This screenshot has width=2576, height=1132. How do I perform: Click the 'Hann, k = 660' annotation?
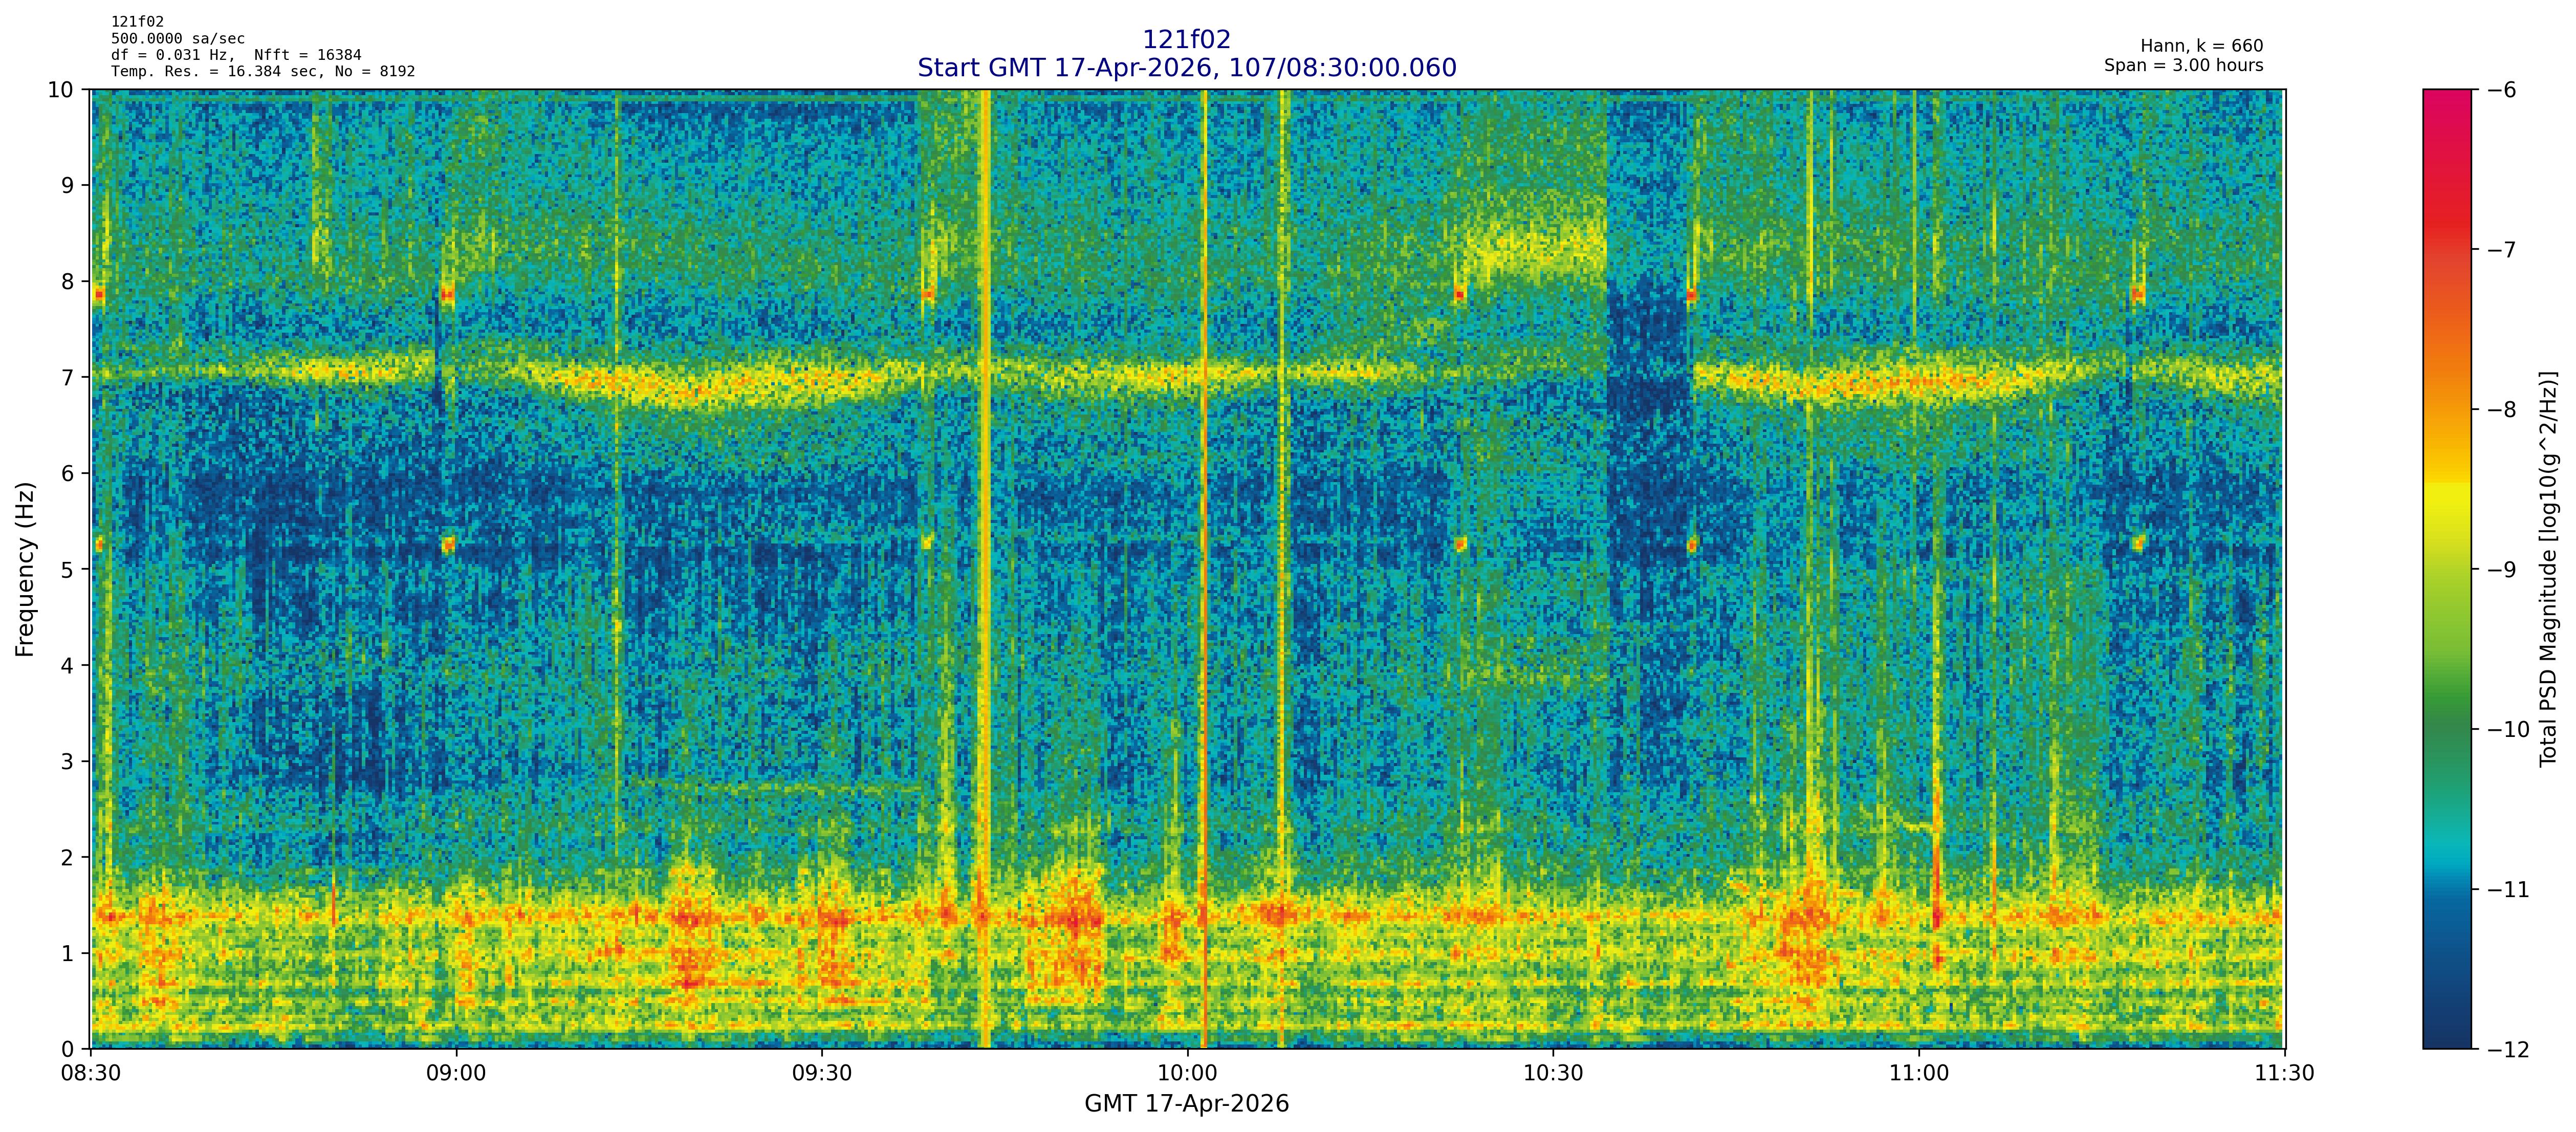tap(2201, 46)
